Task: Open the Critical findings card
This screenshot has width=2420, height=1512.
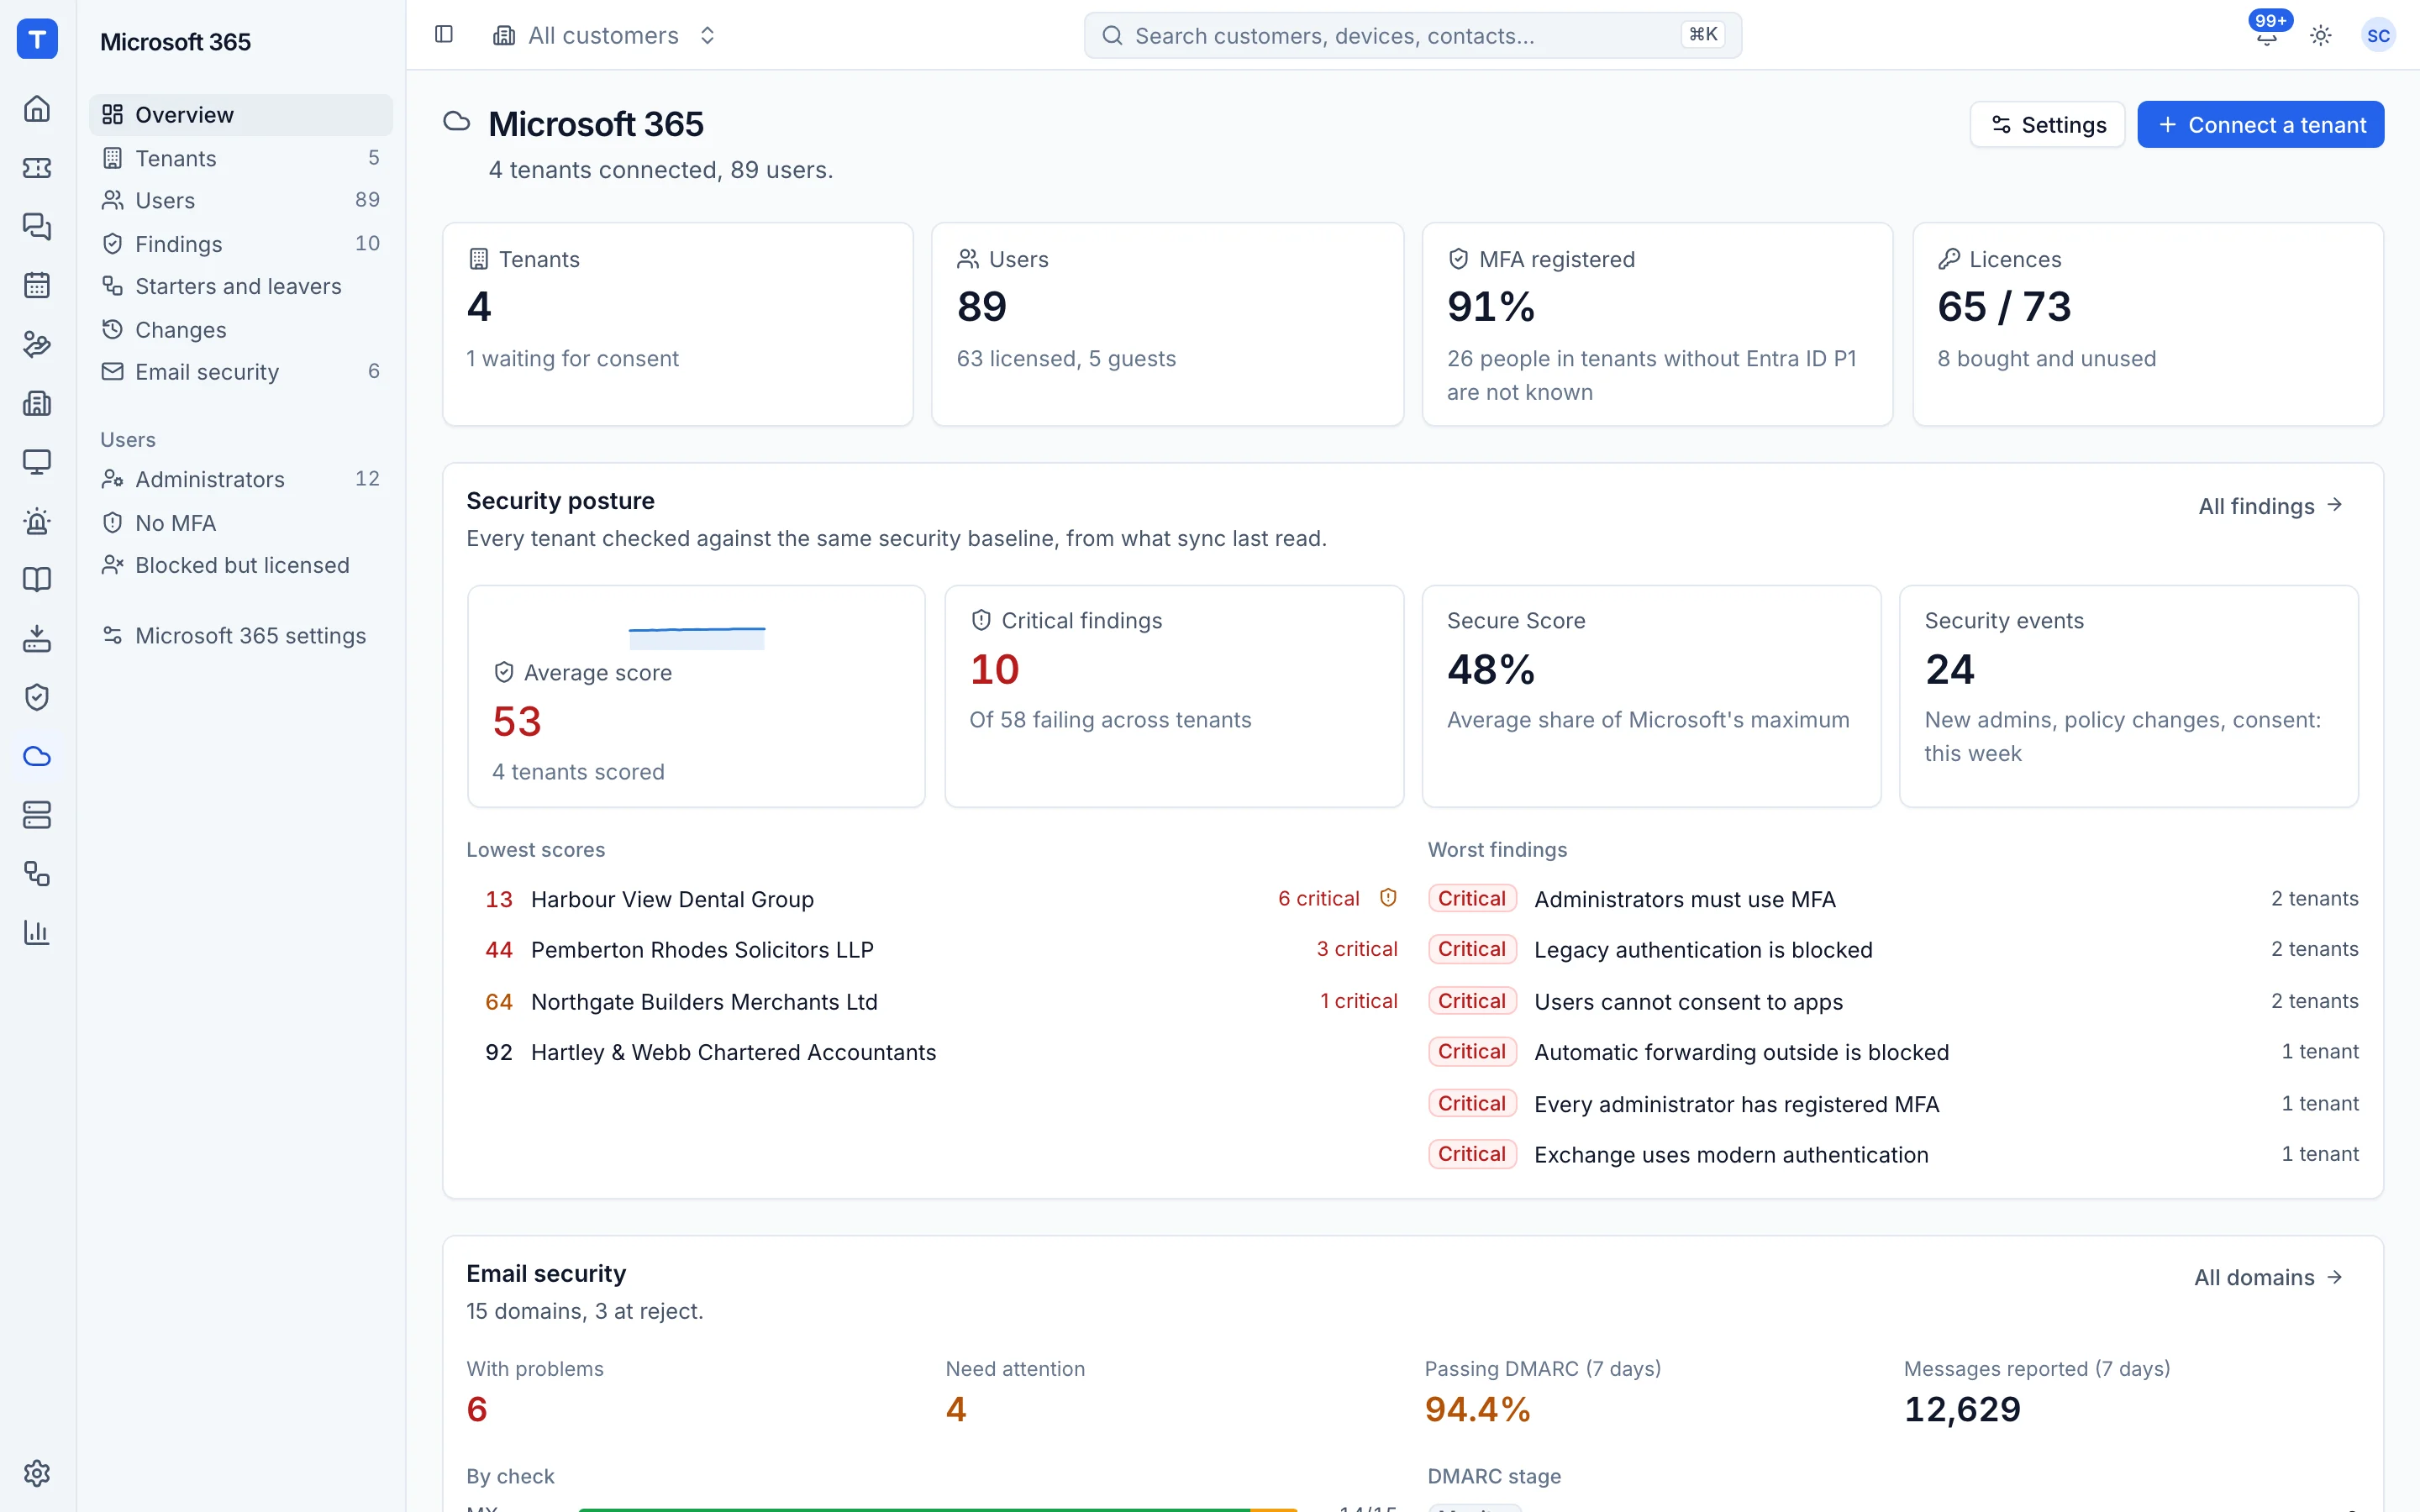Action: click(1174, 696)
